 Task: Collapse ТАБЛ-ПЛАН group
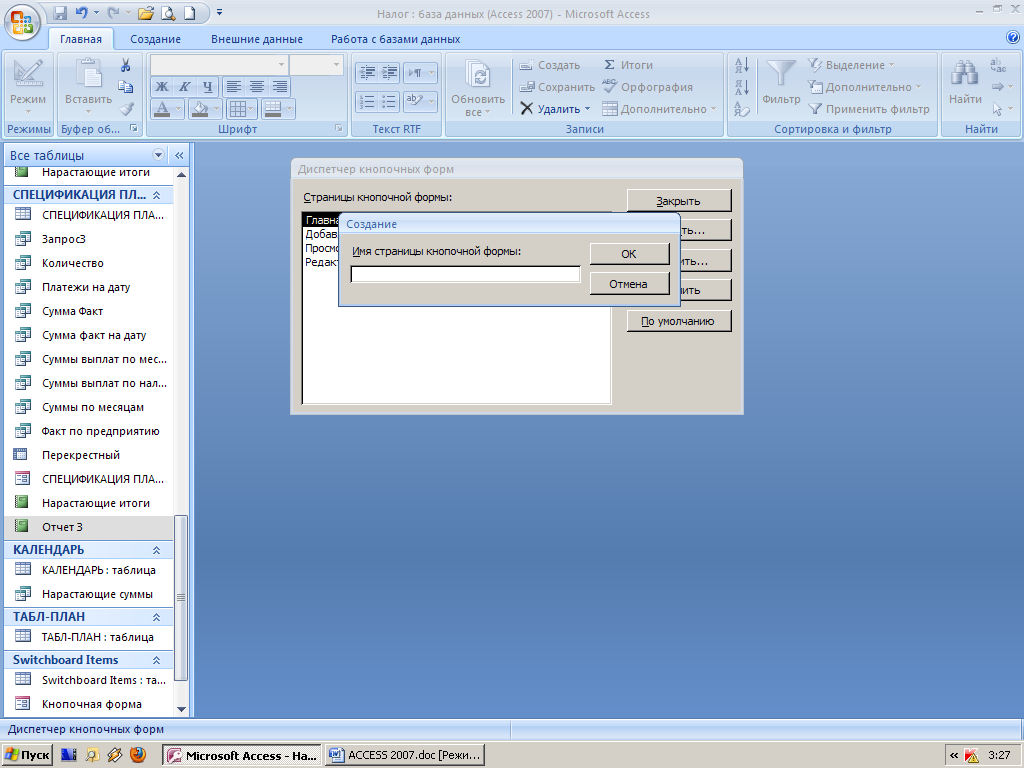pos(157,616)
